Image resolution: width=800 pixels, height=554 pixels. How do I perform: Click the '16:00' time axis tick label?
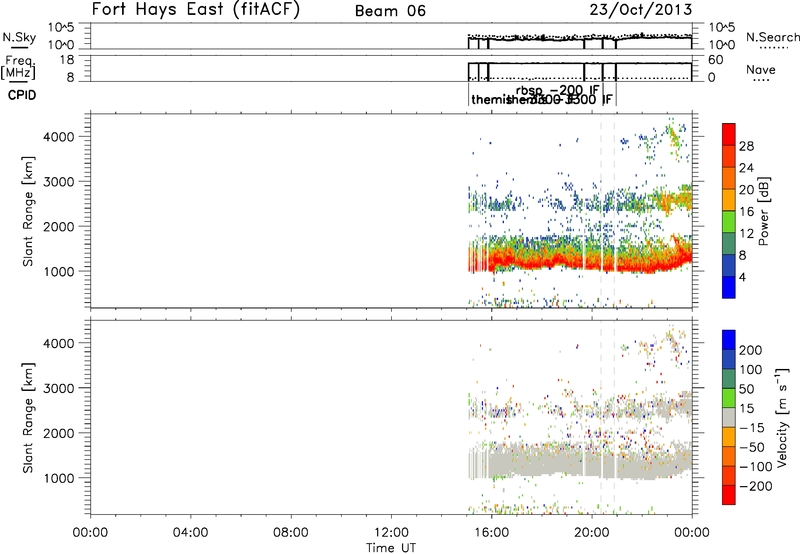(x=491, y=533)
